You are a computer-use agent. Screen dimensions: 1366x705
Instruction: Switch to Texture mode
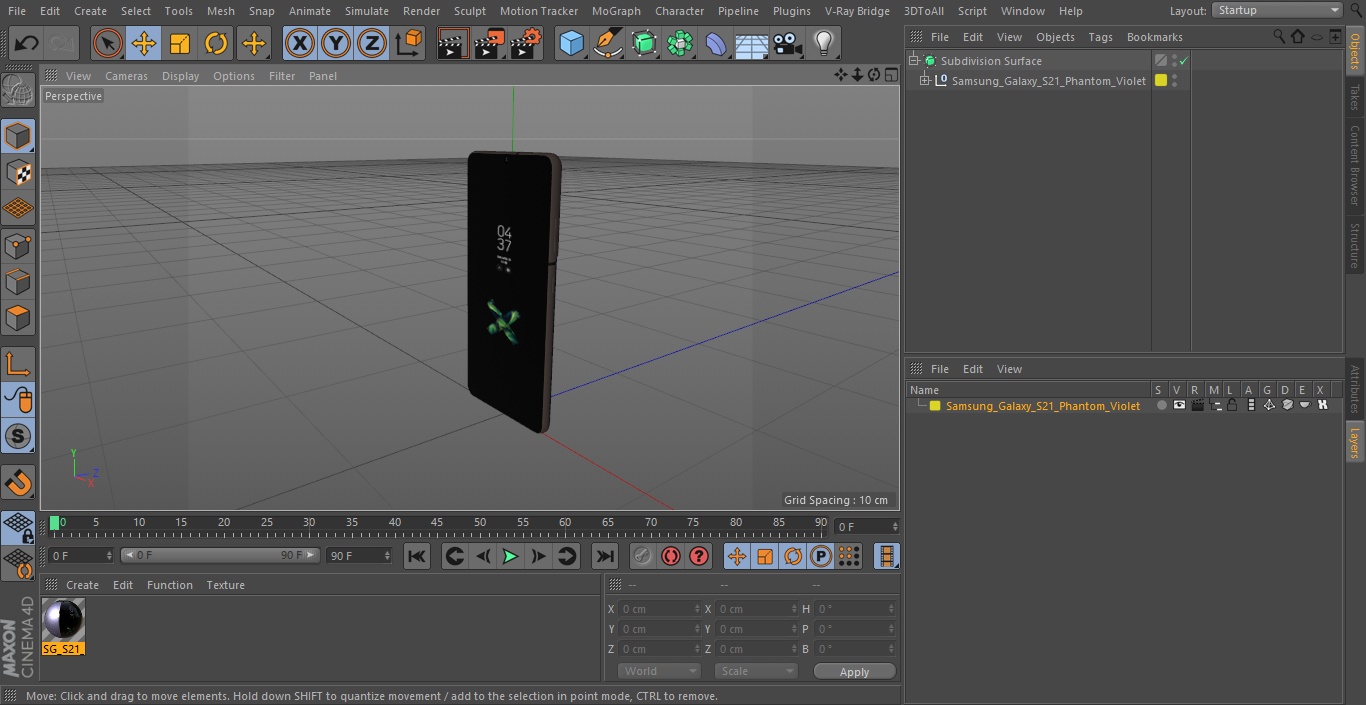18,172
